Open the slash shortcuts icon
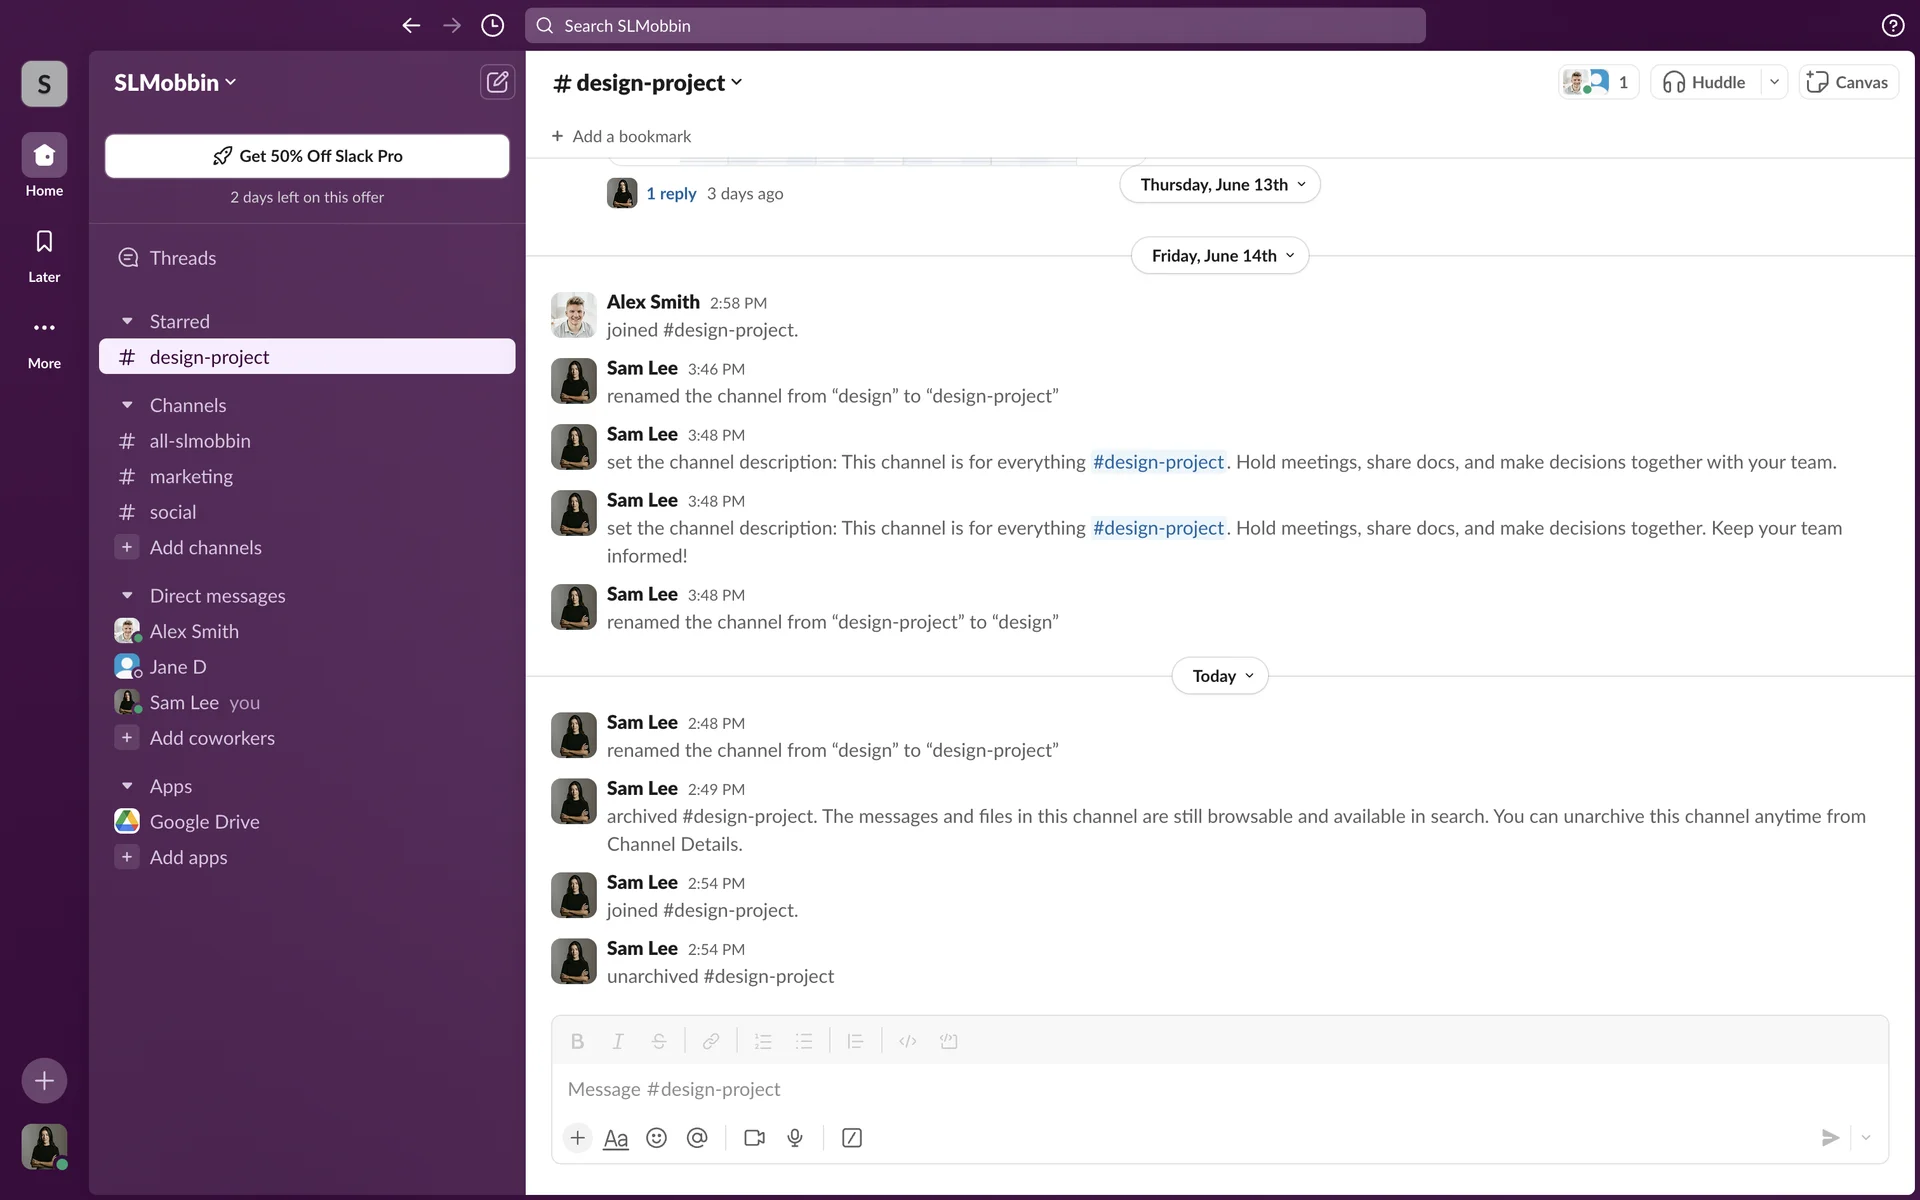Screen dimensions: 1920x1200 pyautogui.click(x=852, y=1138)
